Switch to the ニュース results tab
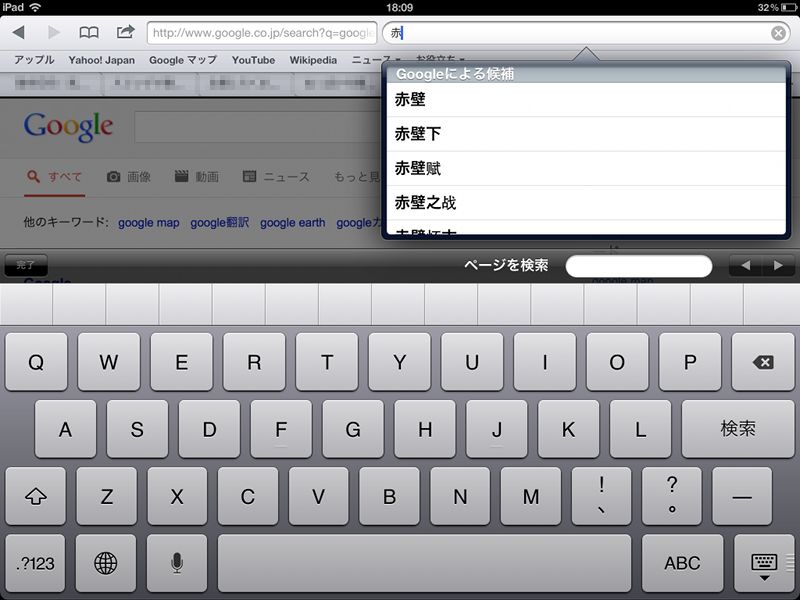Screen dimensions: 800x600 click(x=276, y=177)
